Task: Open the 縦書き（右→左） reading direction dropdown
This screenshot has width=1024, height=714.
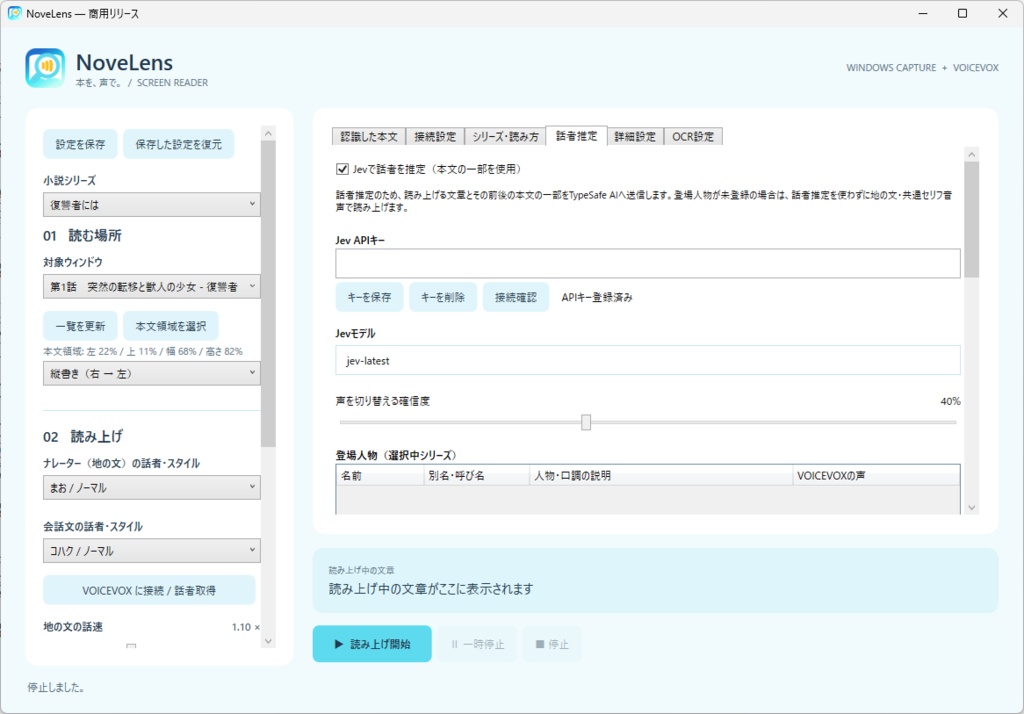Action: coord(152,373)
